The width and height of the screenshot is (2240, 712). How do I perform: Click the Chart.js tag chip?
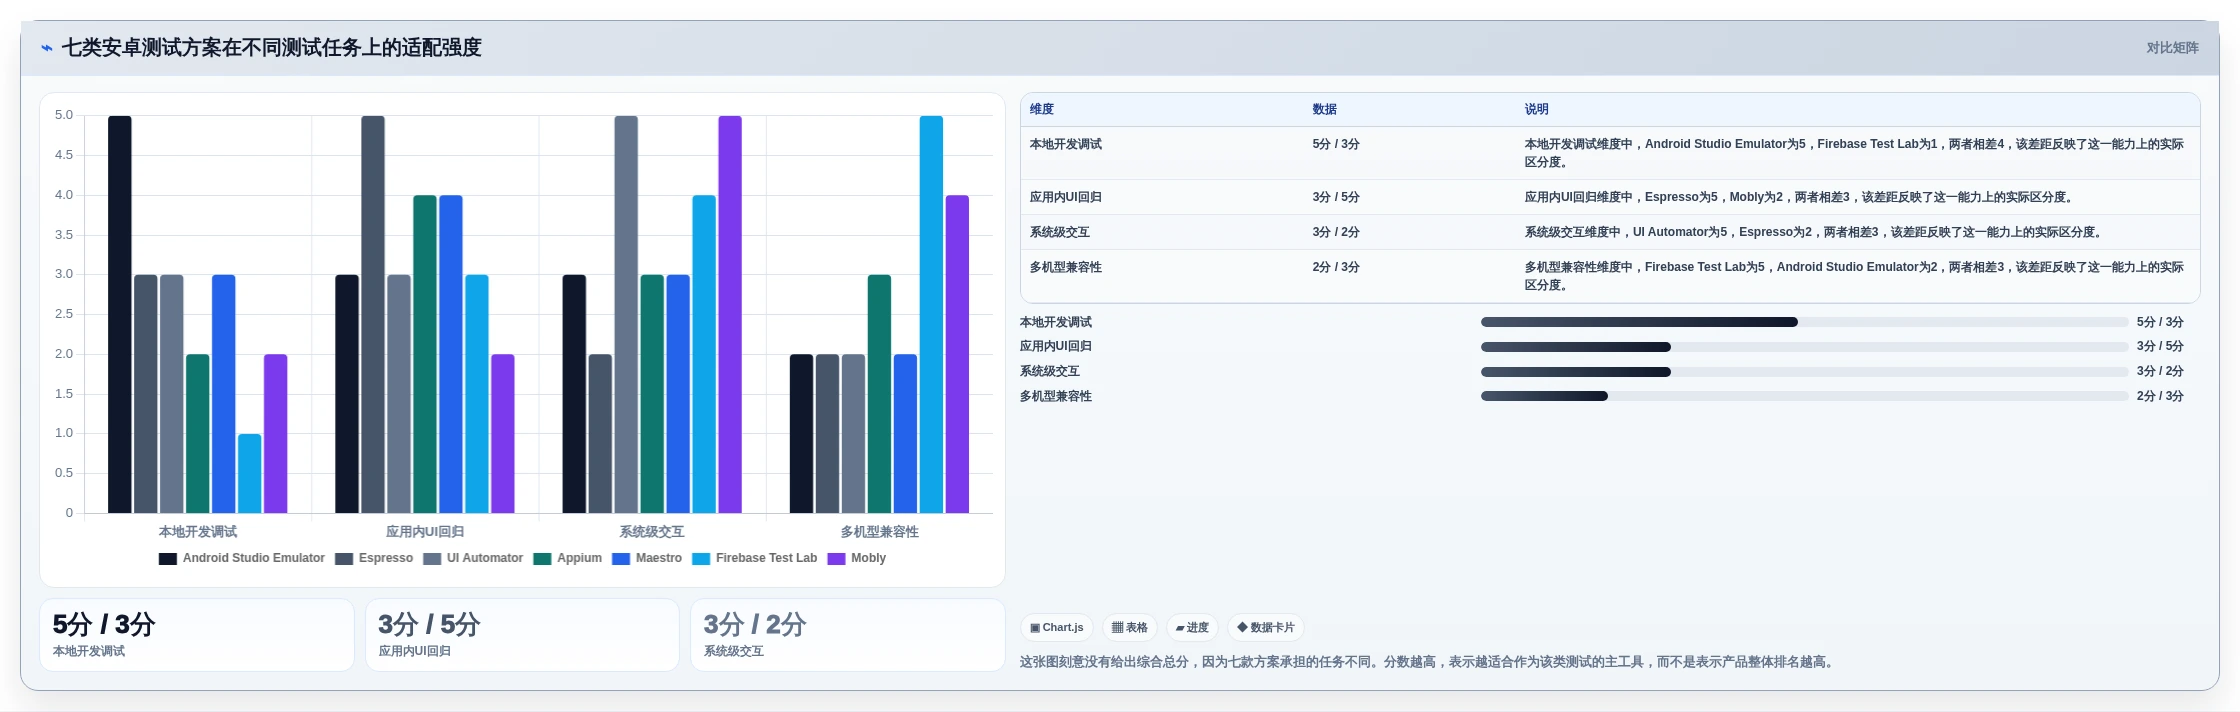pos(1056,628)
